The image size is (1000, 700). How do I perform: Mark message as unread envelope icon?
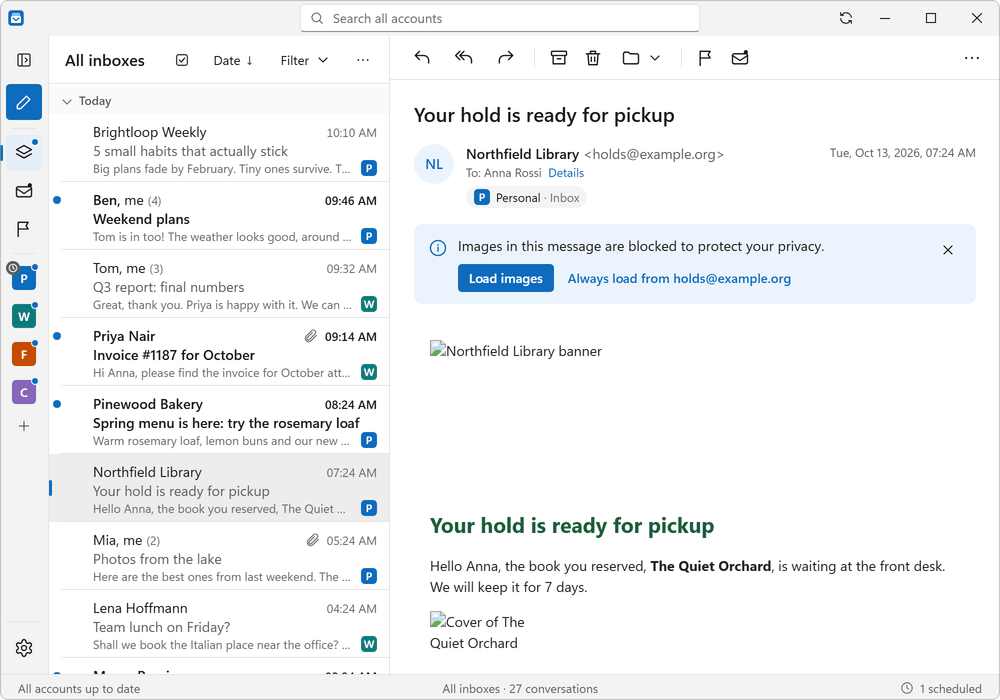tap(740, 58)
